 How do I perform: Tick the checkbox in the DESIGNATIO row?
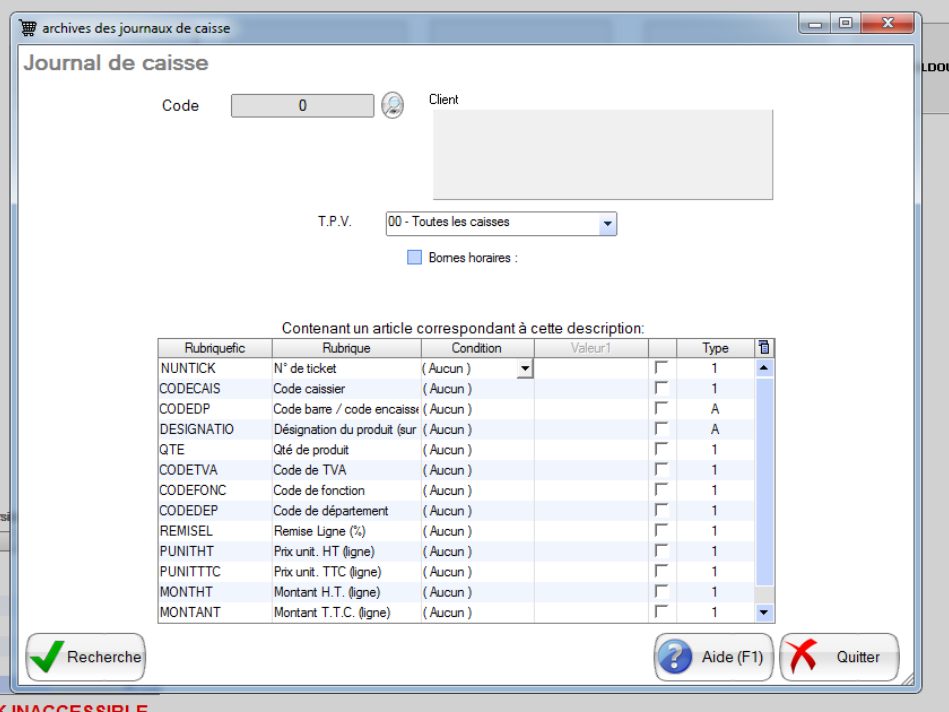(661, 429)
